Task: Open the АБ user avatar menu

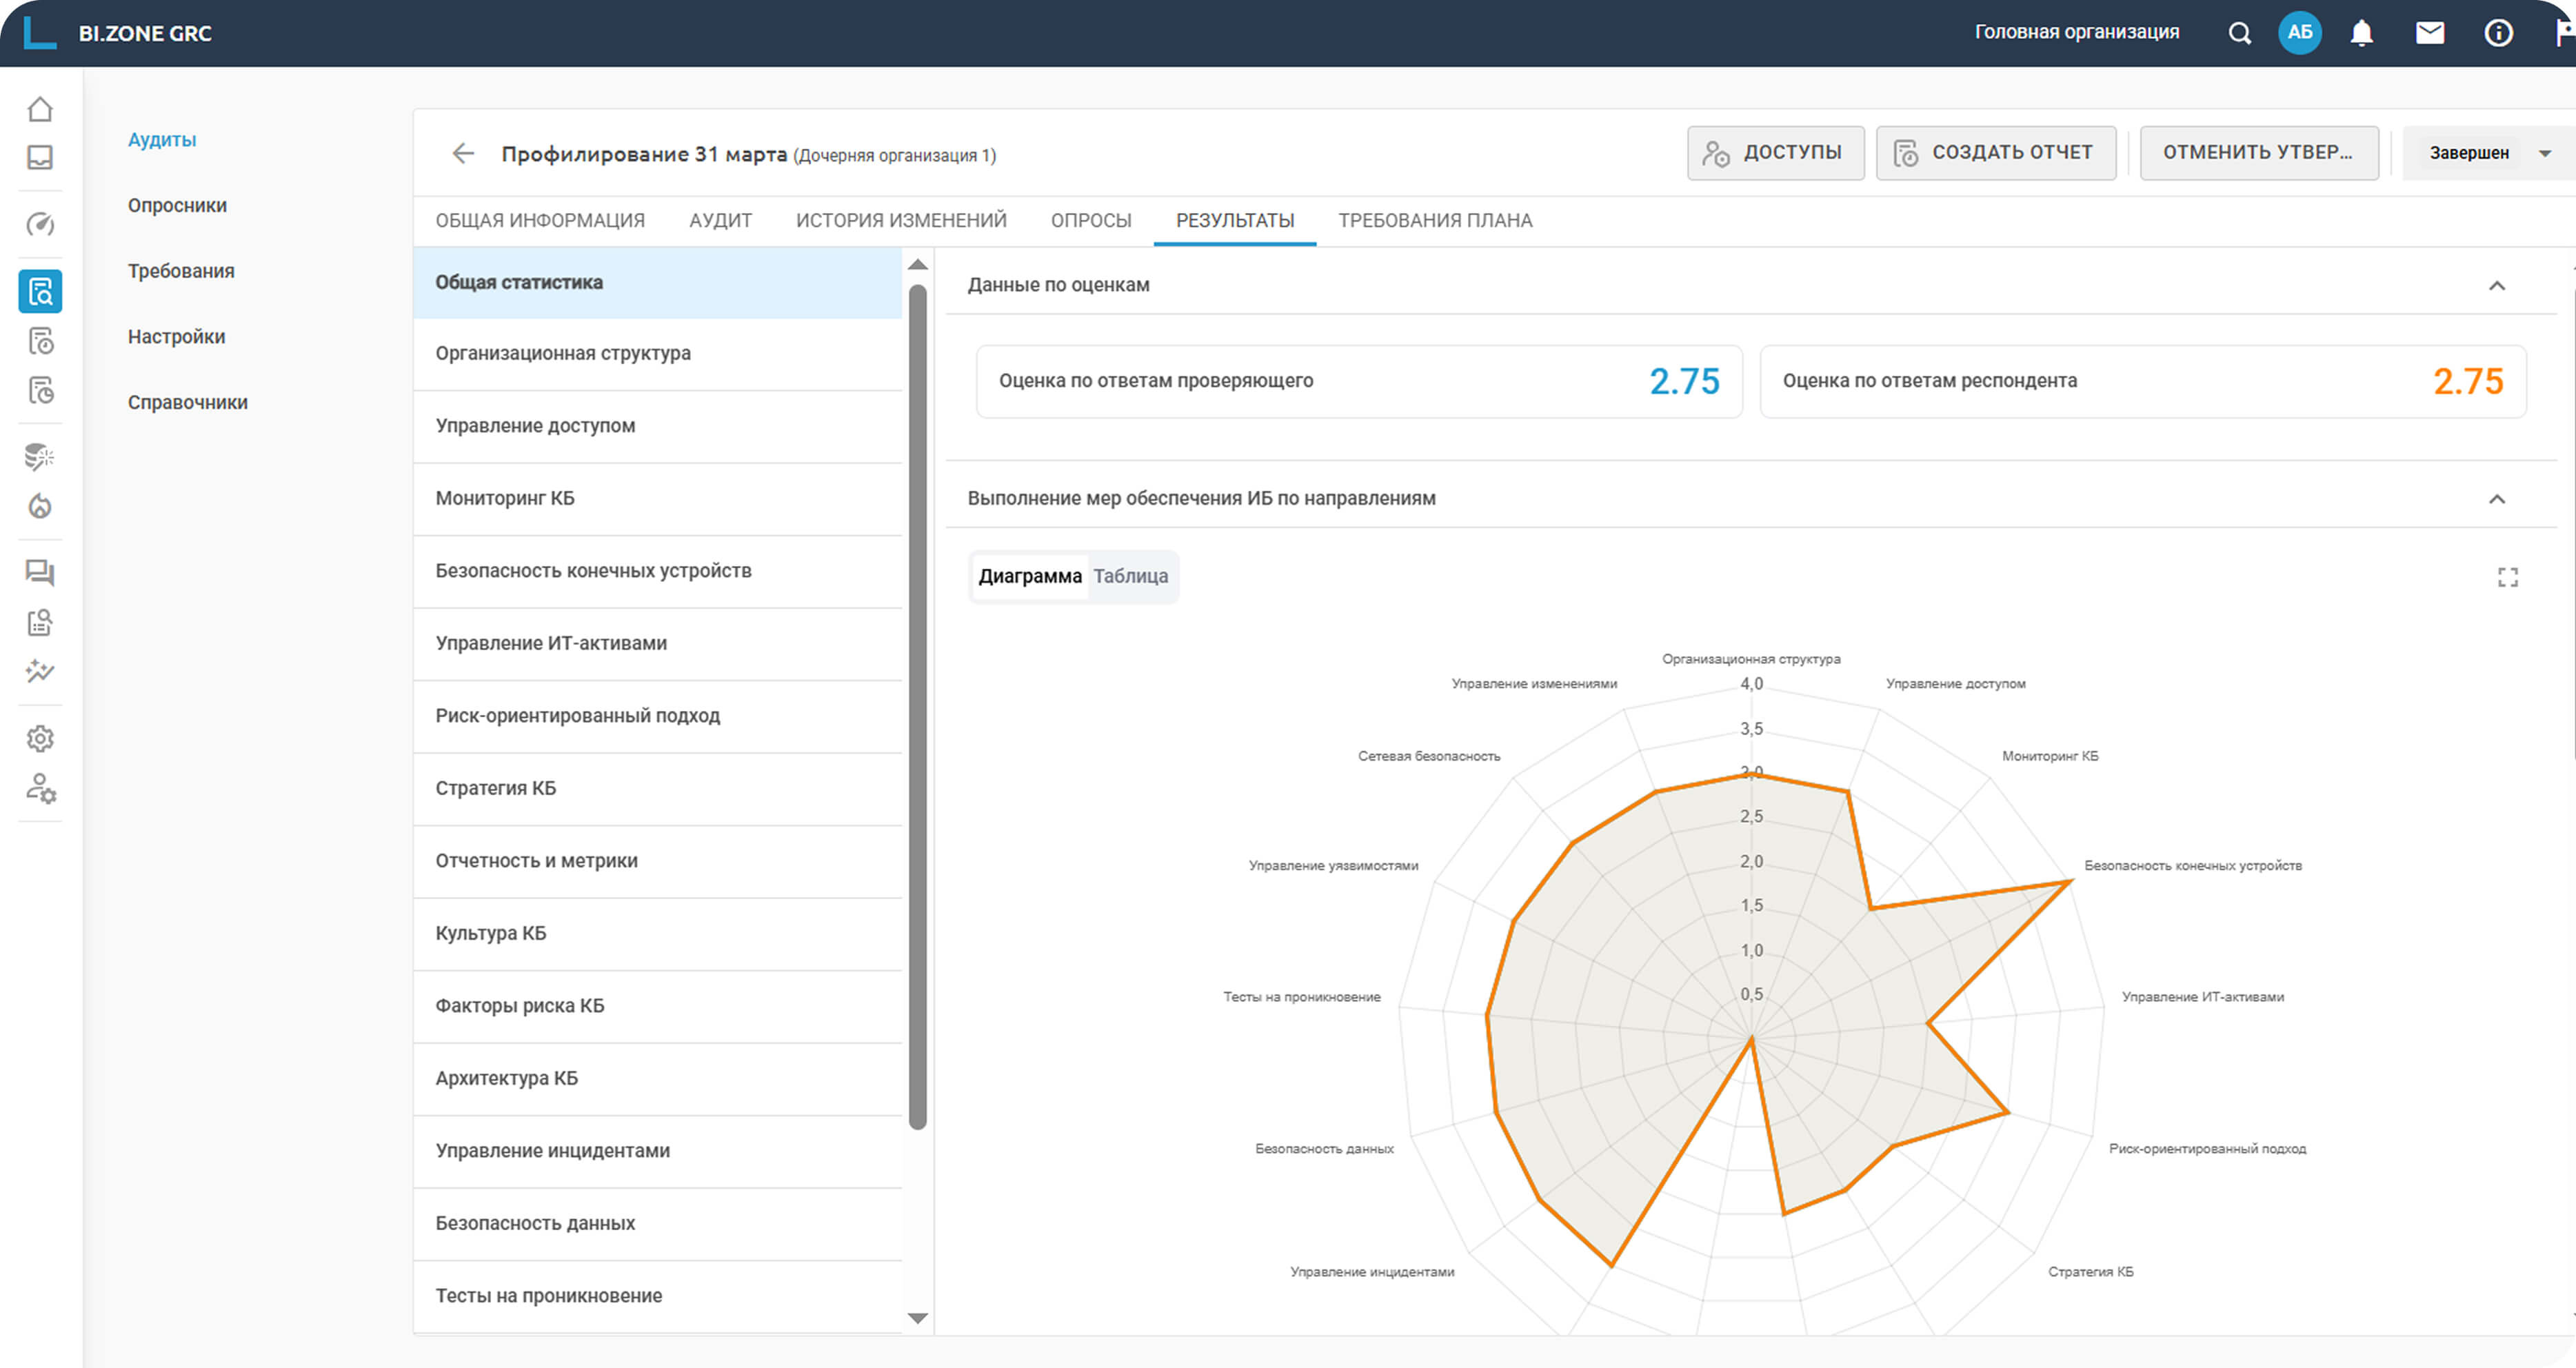Action: [x=2300, y=33]
